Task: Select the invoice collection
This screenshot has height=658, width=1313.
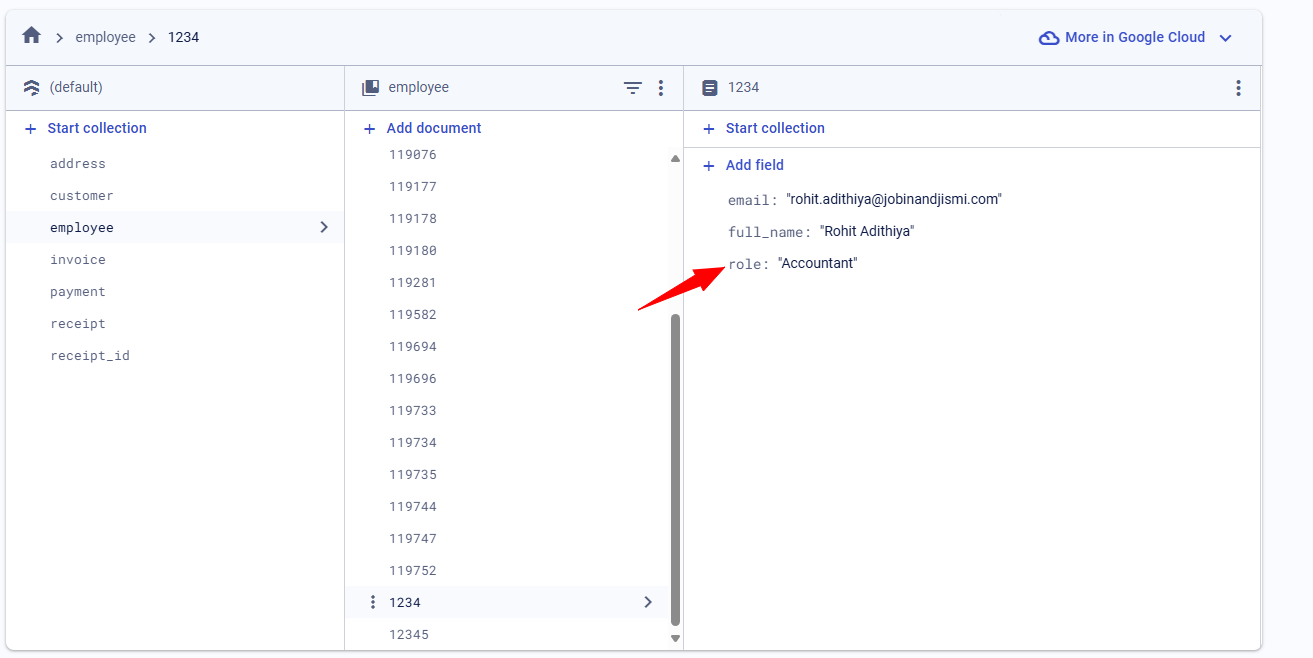Action: point(78,260)
